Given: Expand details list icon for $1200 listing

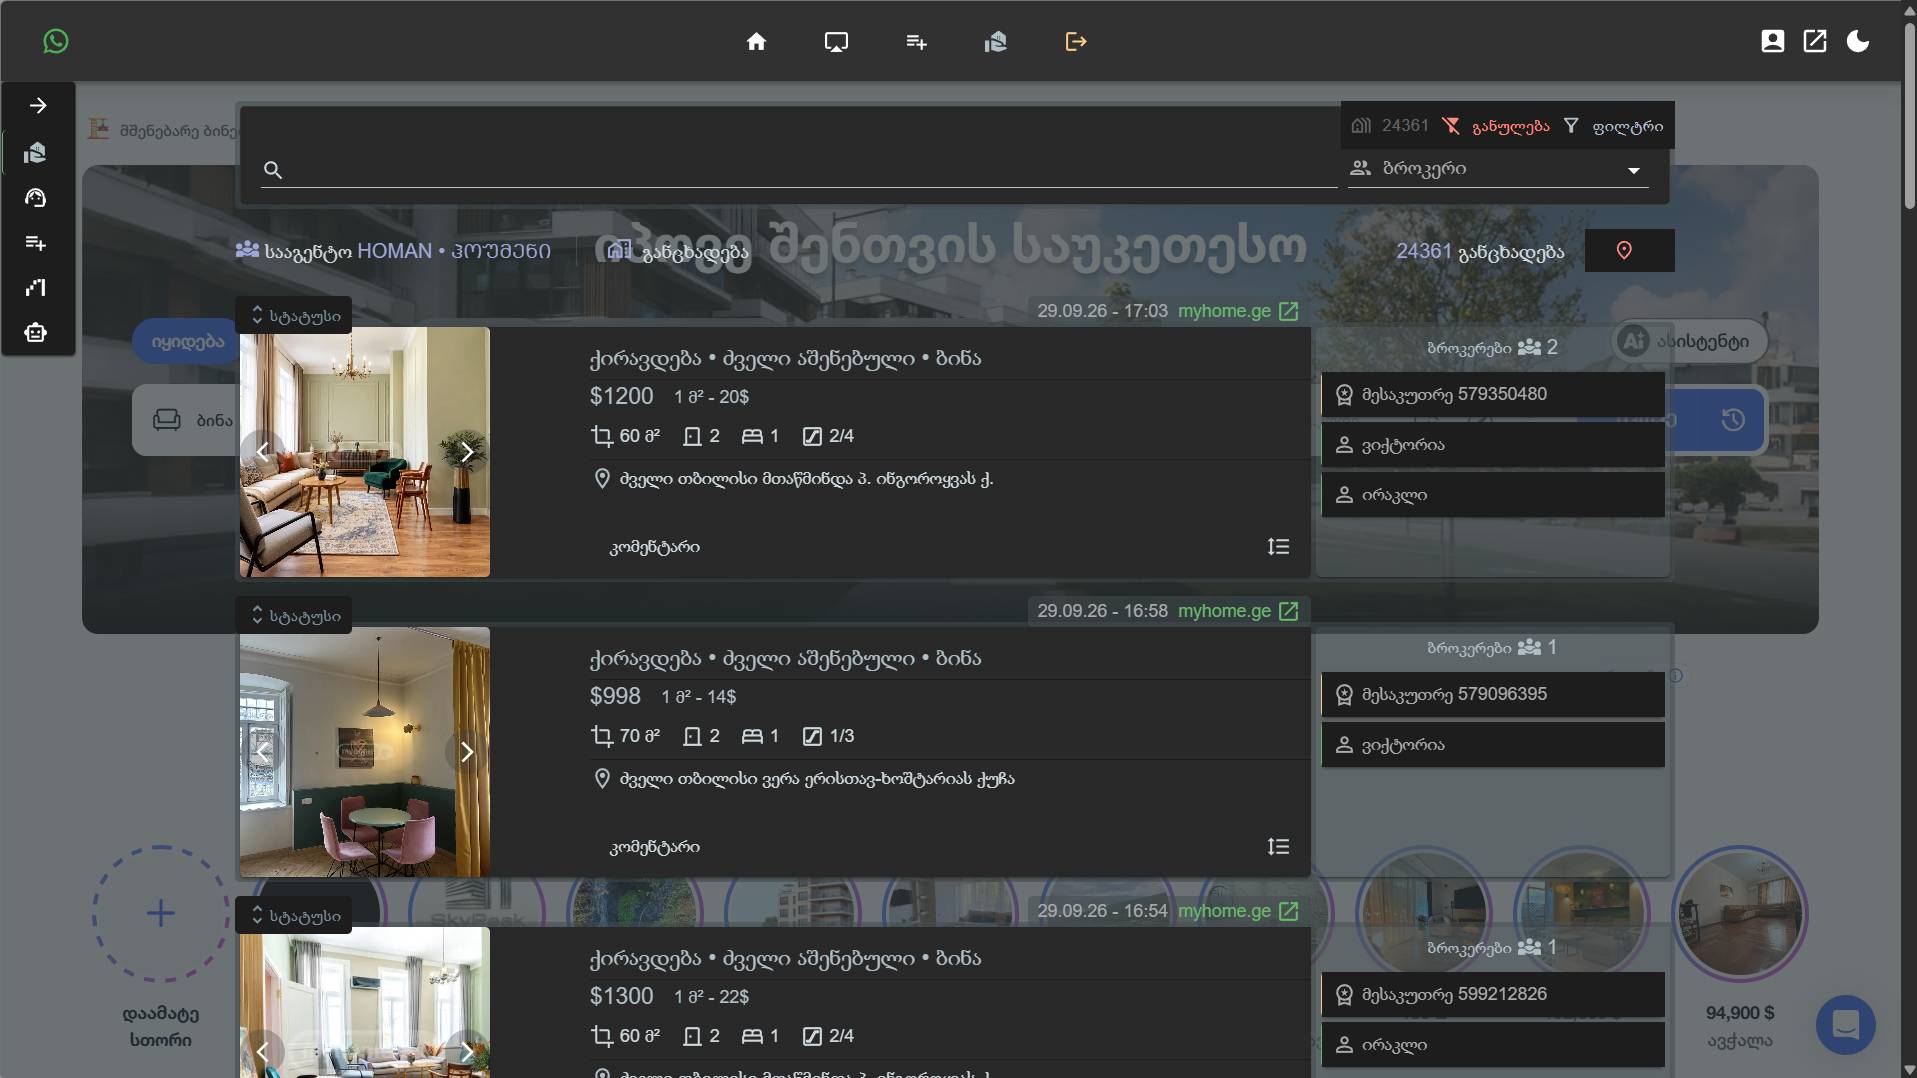Looking at the screenshot, I should tap(1278, 547).
